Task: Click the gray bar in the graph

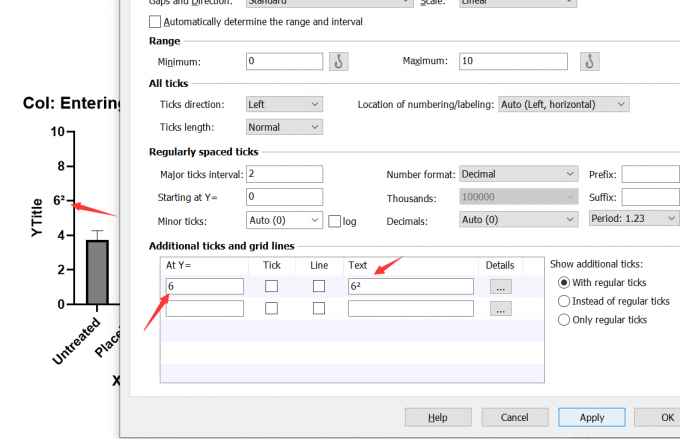Action: pyautogui.click(x=97, y=272)
